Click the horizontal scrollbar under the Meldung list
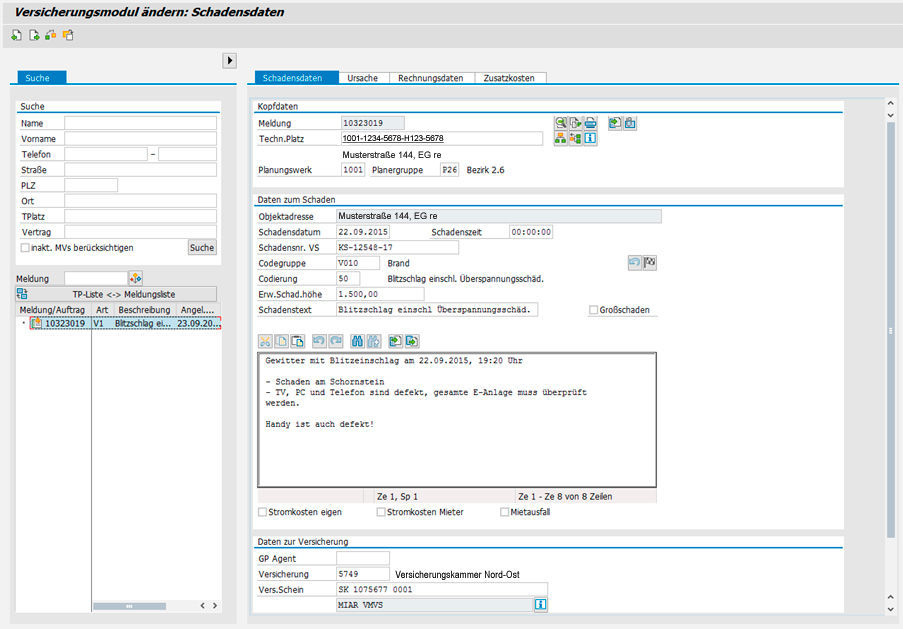This screenshot has width=903, height=629. point(129,606)
